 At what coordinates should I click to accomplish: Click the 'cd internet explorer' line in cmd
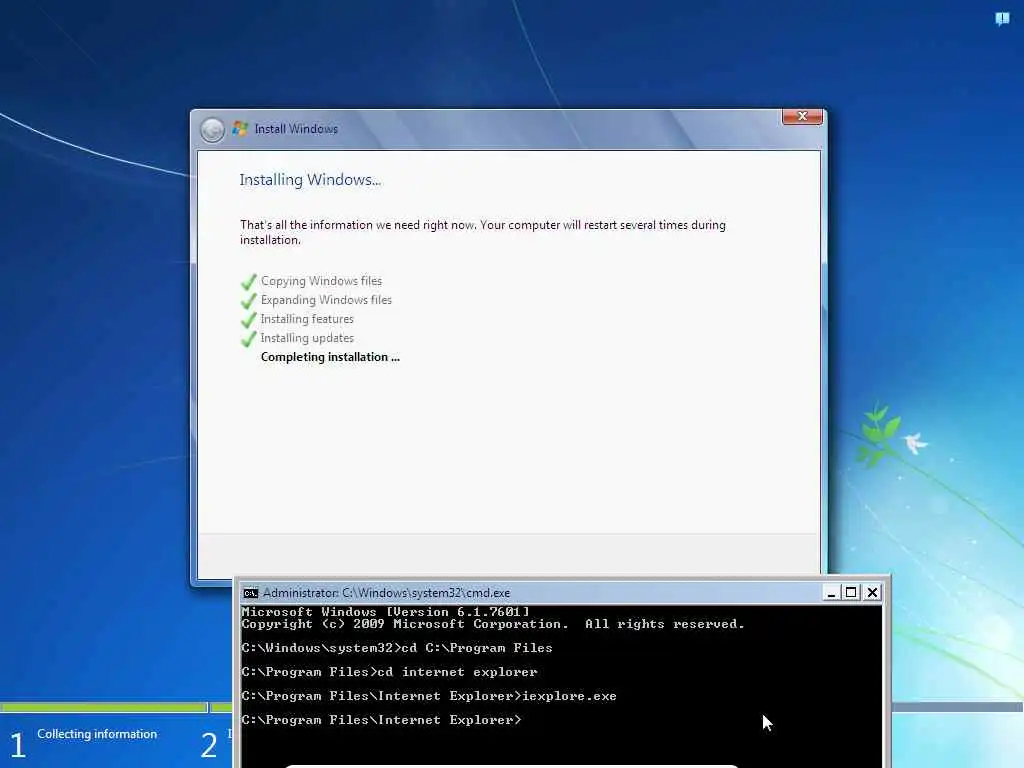coord(389,672)
